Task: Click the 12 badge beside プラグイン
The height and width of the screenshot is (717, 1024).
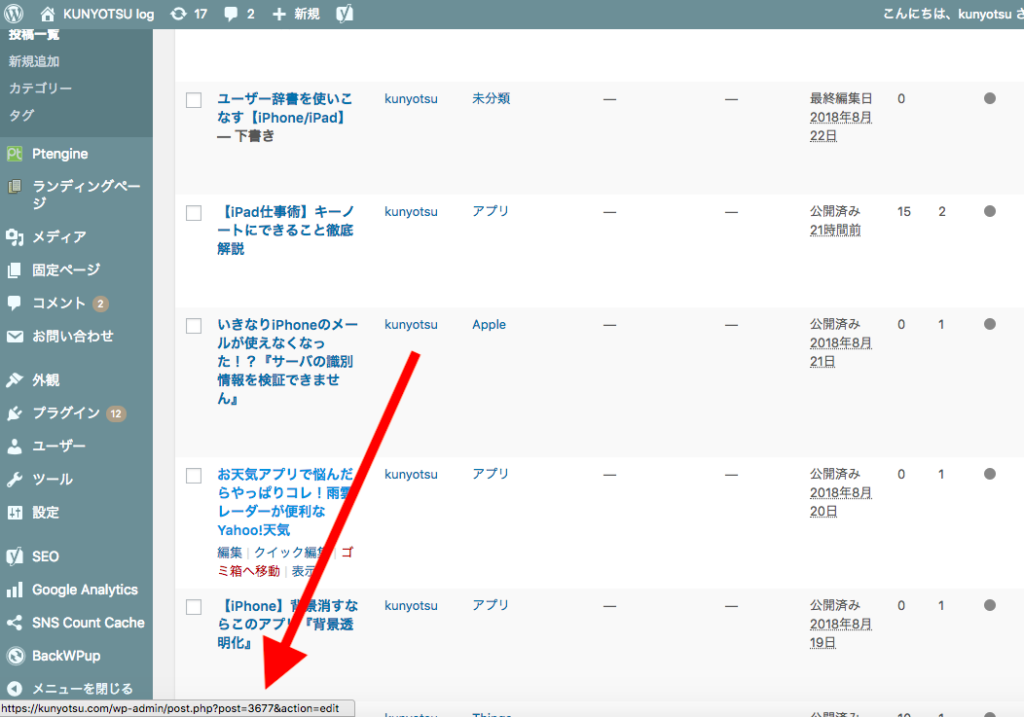Action: click(x=116, y=413)
